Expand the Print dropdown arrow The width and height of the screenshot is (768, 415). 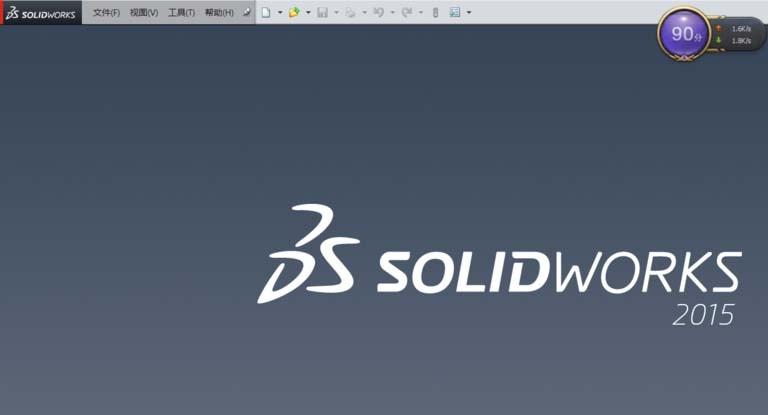[x=364, y=13]
